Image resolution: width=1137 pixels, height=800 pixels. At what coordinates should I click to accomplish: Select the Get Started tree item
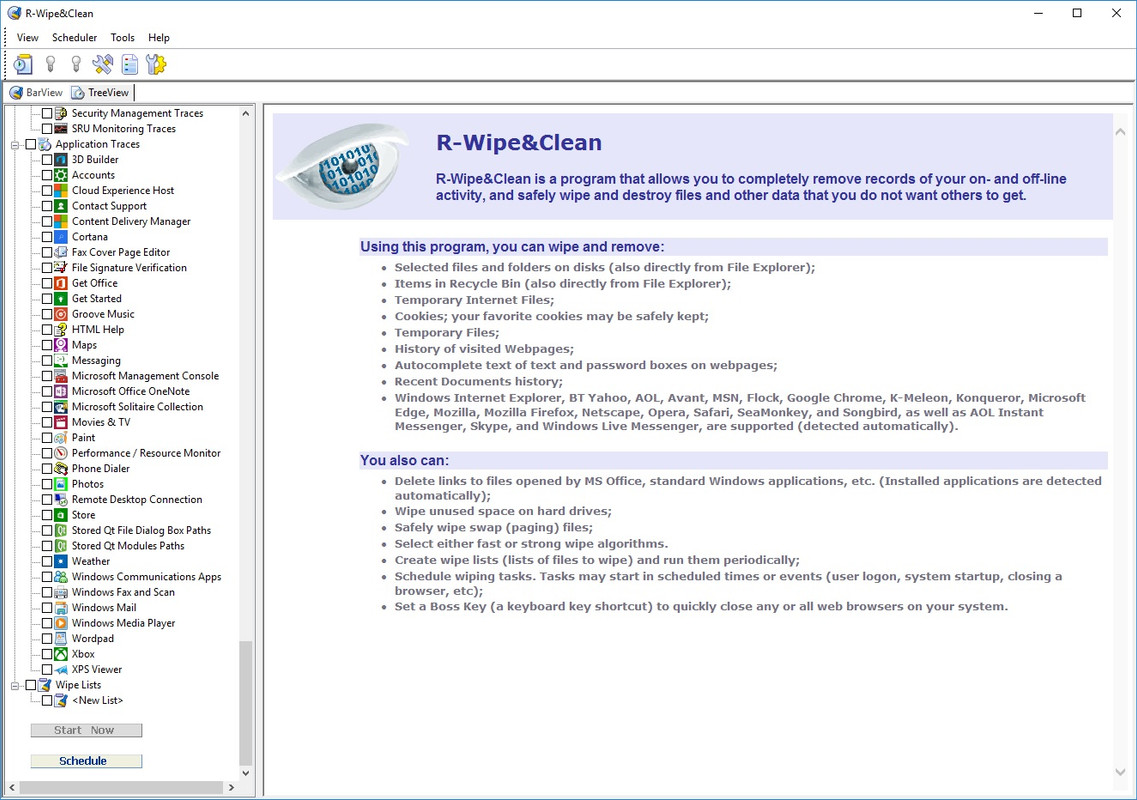click(x=96, y=298)
